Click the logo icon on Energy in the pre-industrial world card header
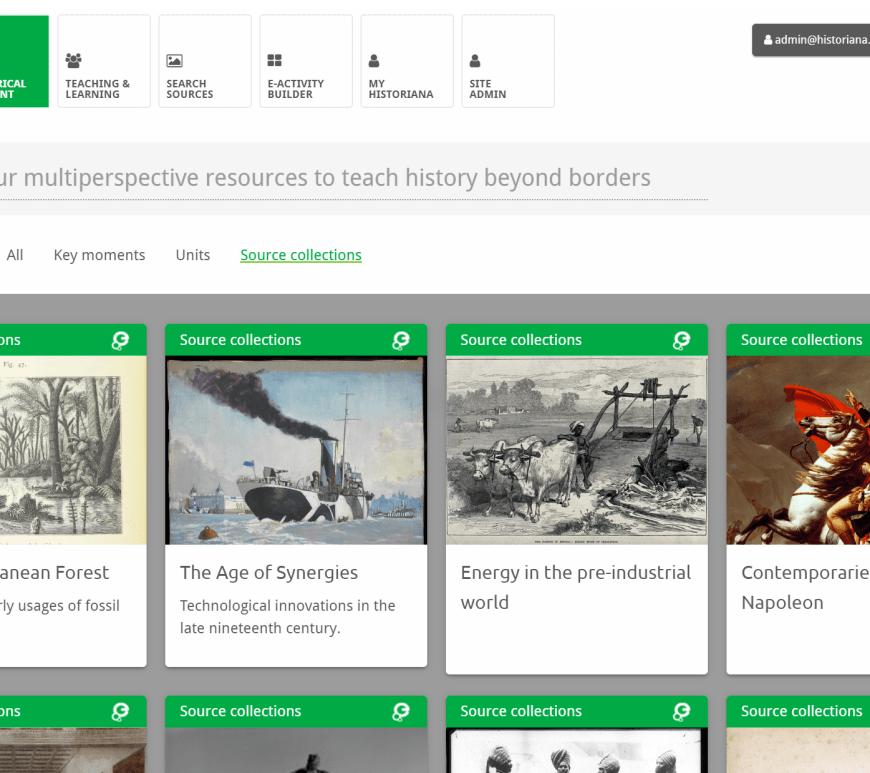This screenshot has width=870, height=773. click(x=682, y=341)
